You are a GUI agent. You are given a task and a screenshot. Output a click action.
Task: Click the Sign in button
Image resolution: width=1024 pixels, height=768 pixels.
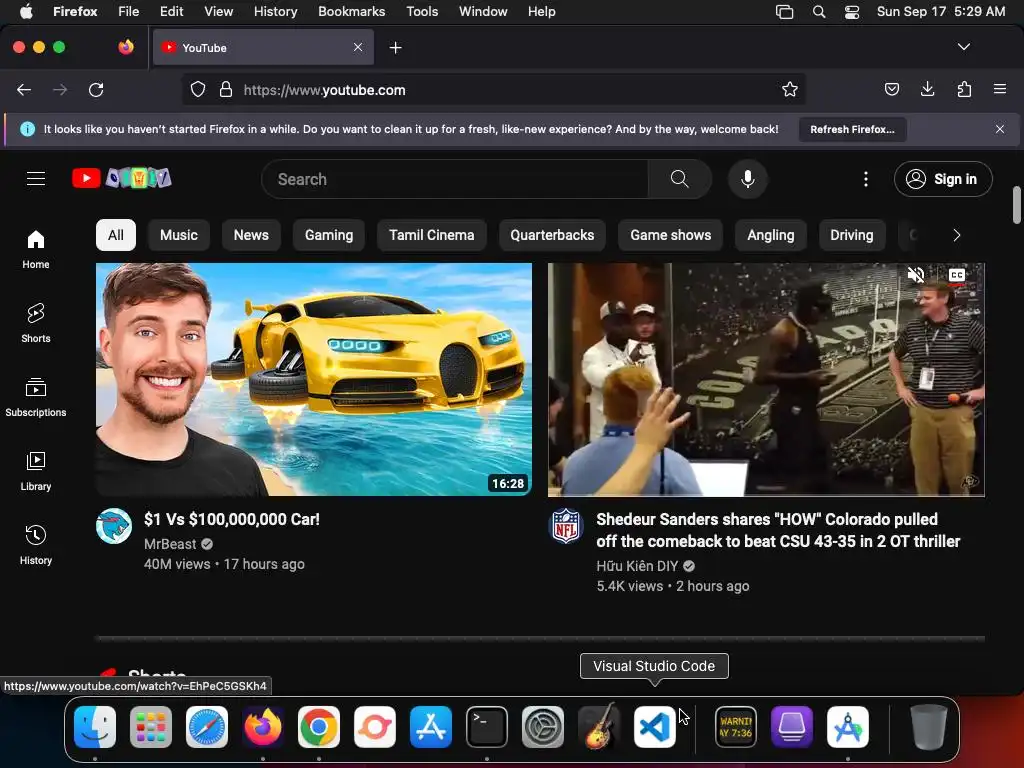tap(943, 179)
